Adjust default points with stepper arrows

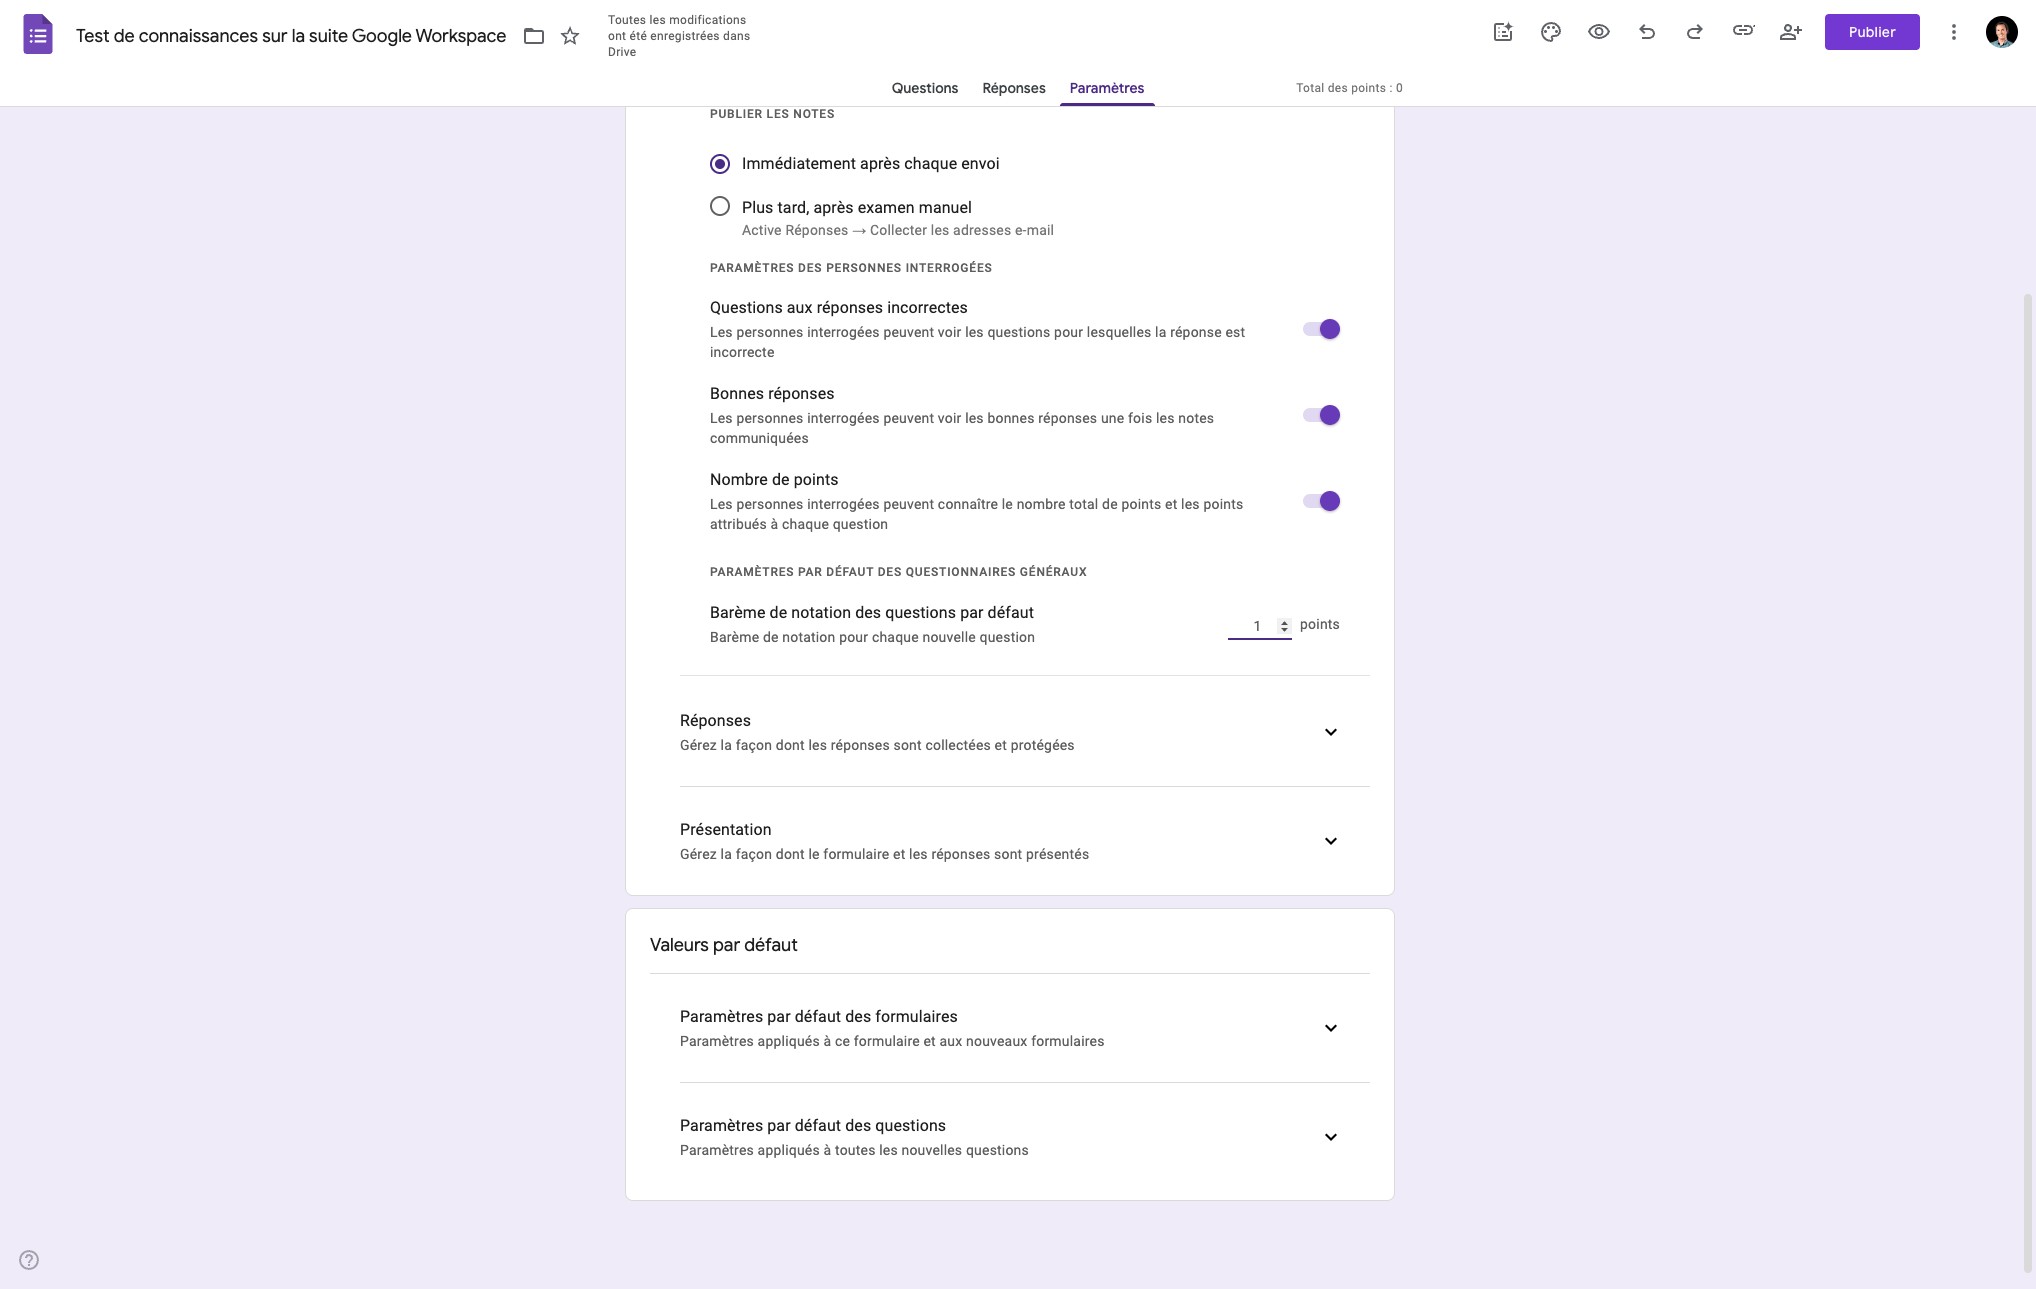1284,626
